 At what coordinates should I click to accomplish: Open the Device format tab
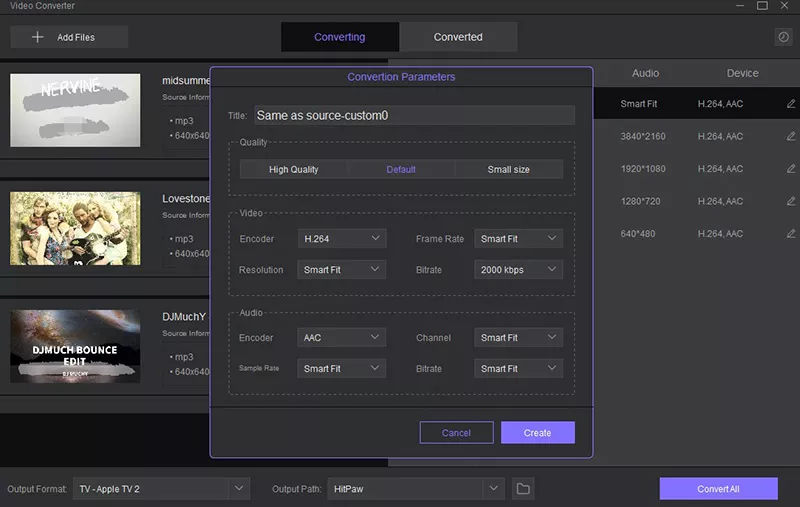742,73
